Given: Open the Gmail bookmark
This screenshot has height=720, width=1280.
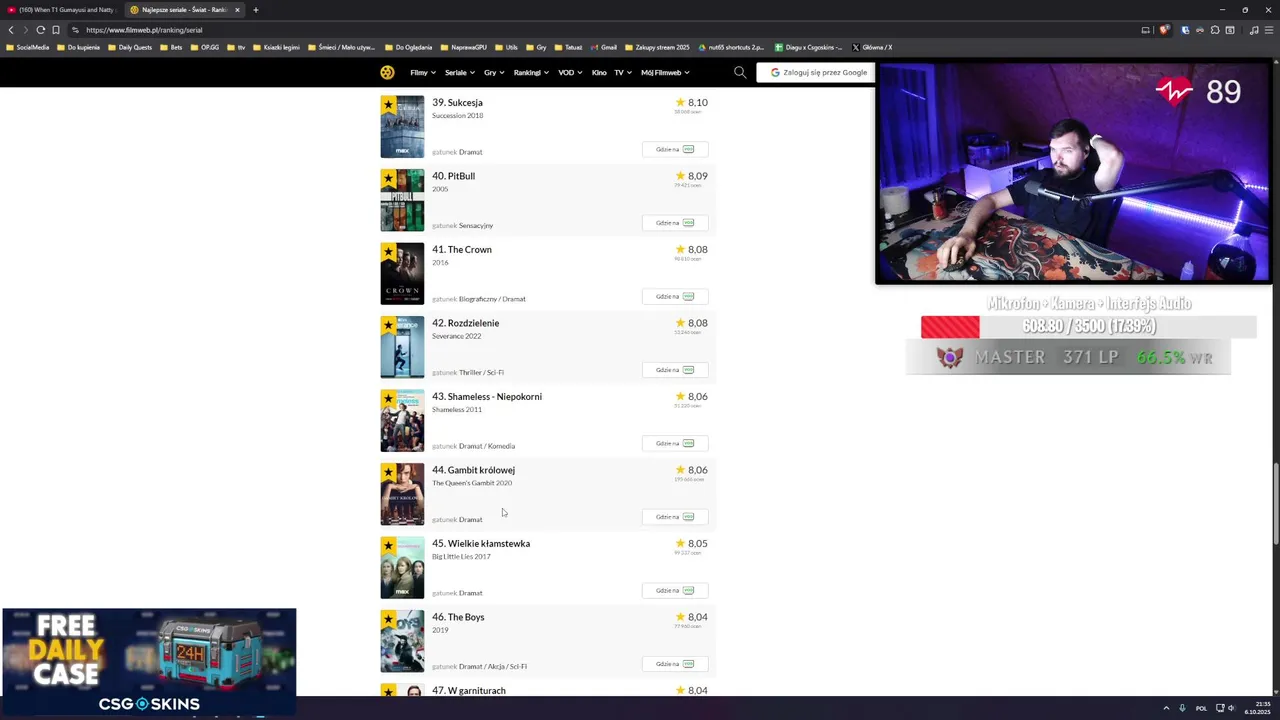Looking at the screenshot, I should [603, 47].
